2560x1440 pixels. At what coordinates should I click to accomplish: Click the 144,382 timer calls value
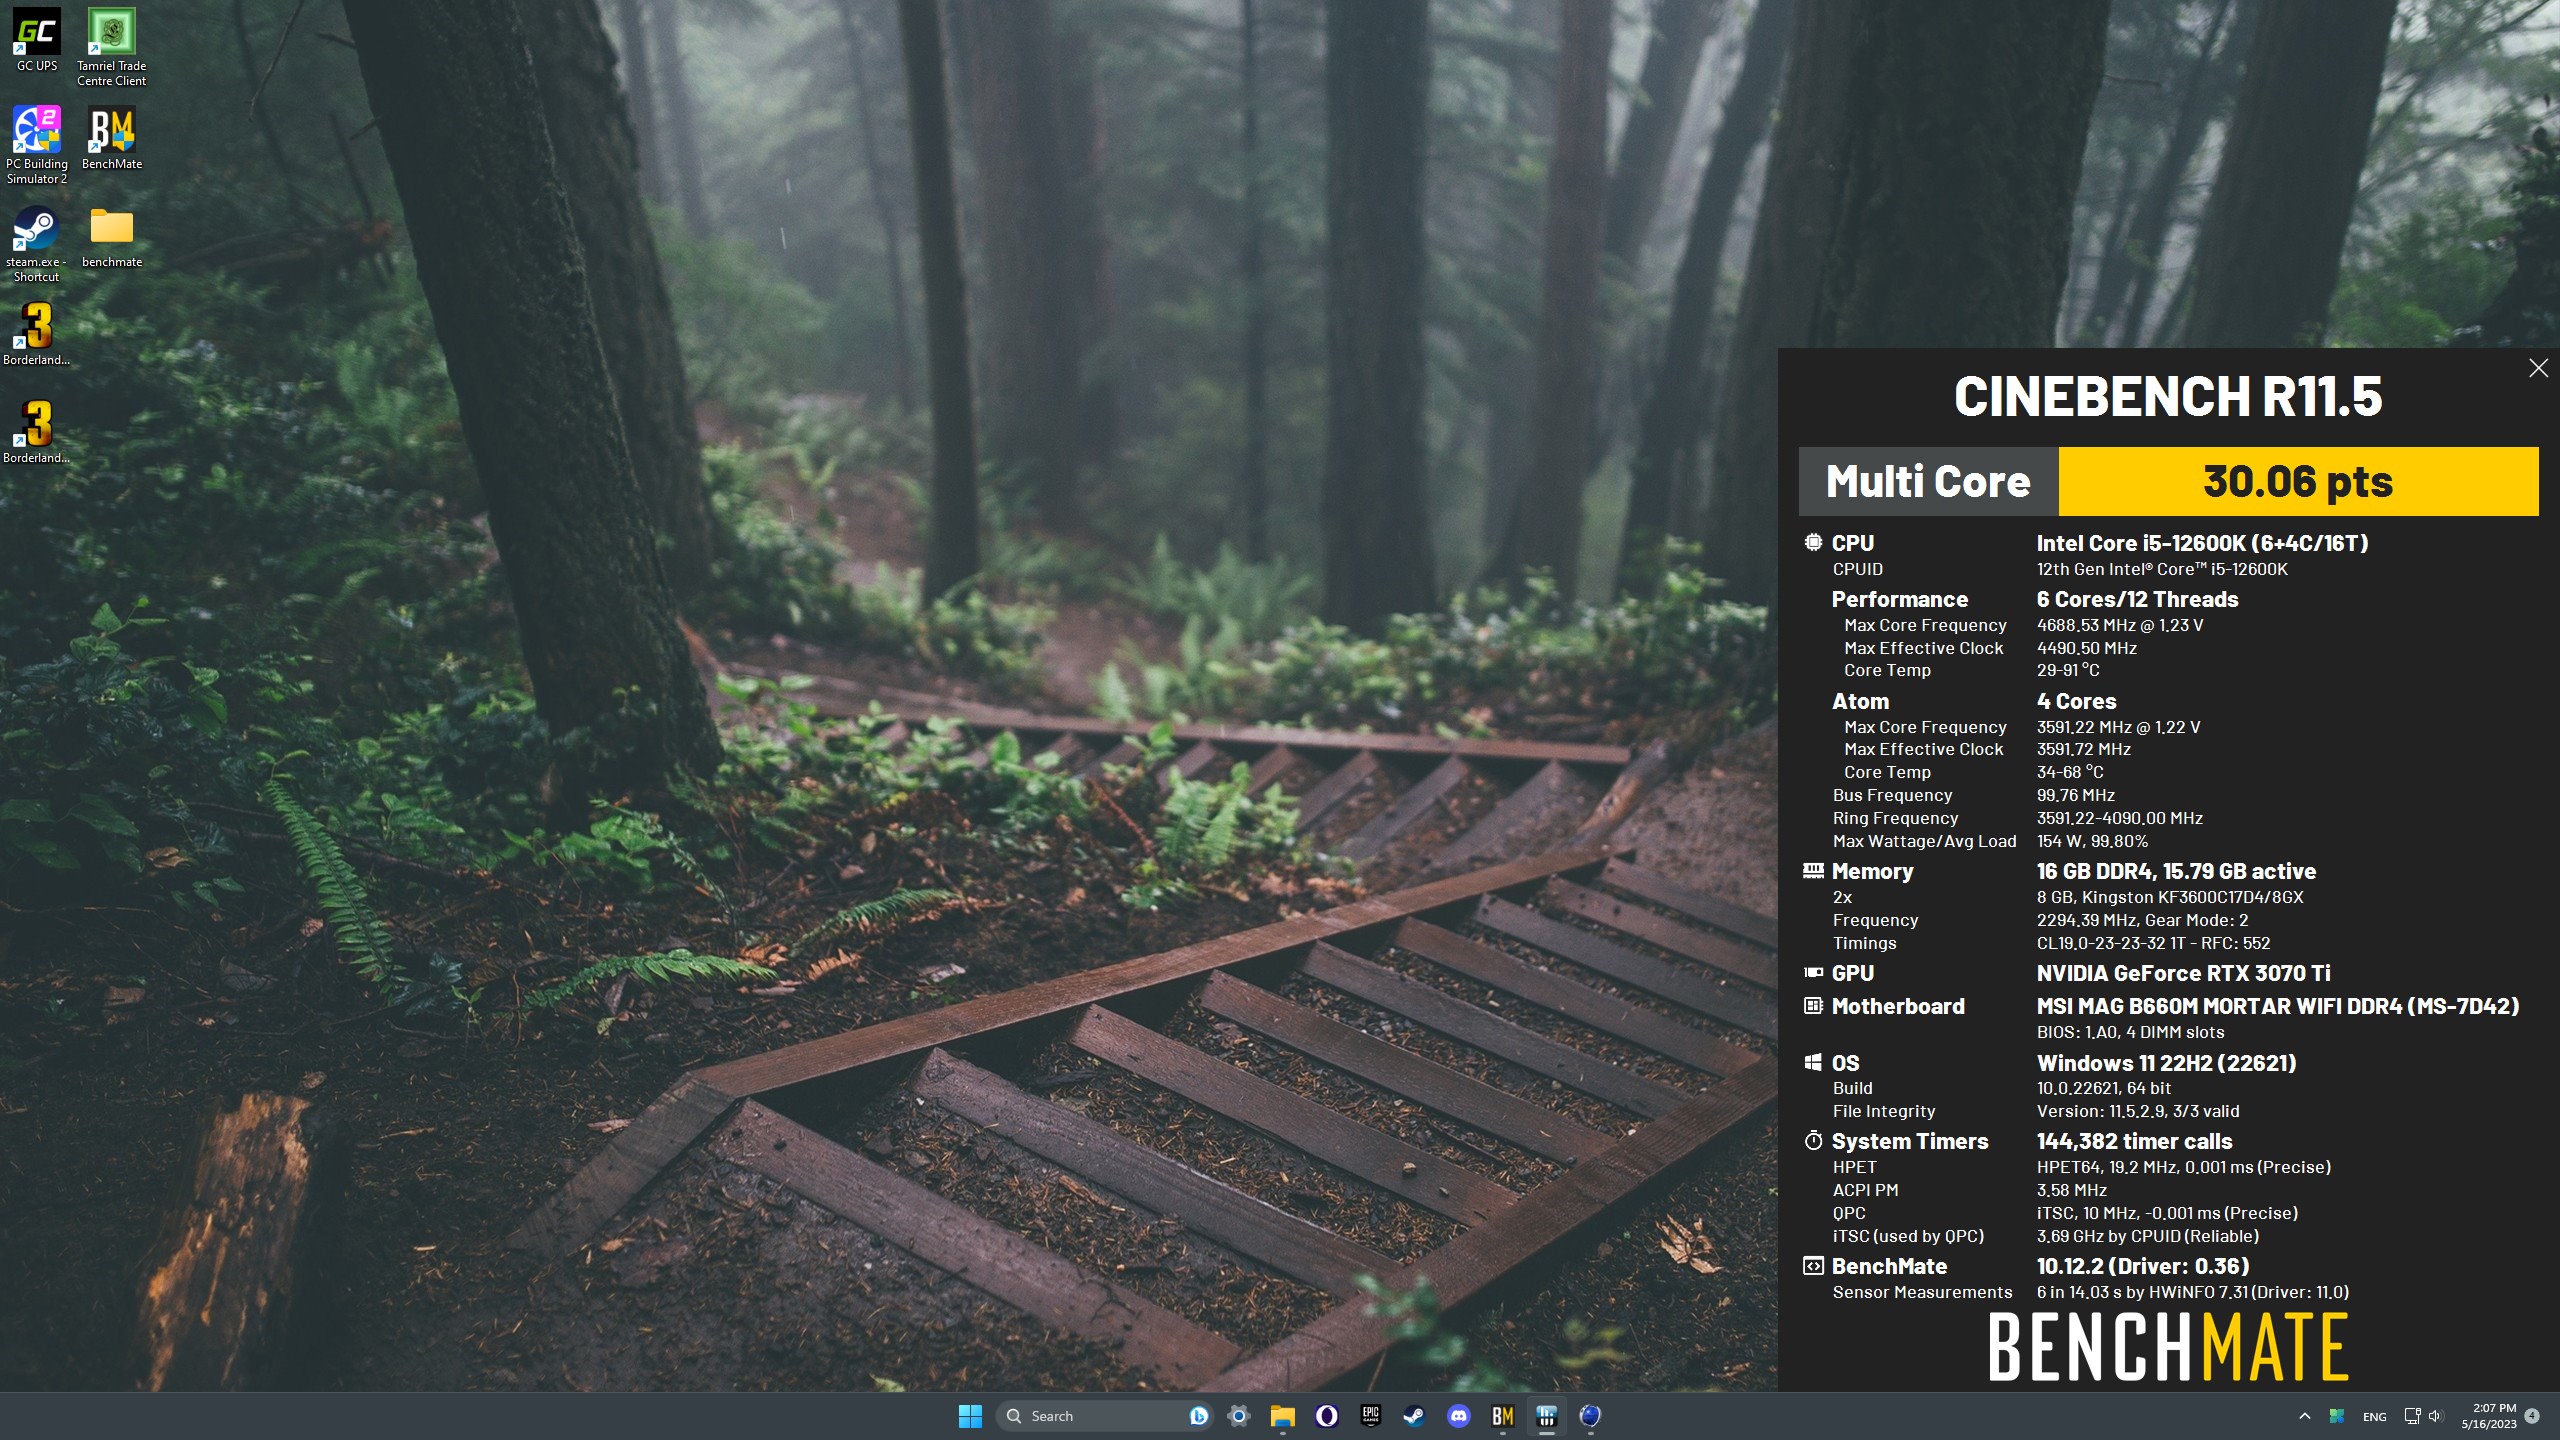click(2134, 1141)
